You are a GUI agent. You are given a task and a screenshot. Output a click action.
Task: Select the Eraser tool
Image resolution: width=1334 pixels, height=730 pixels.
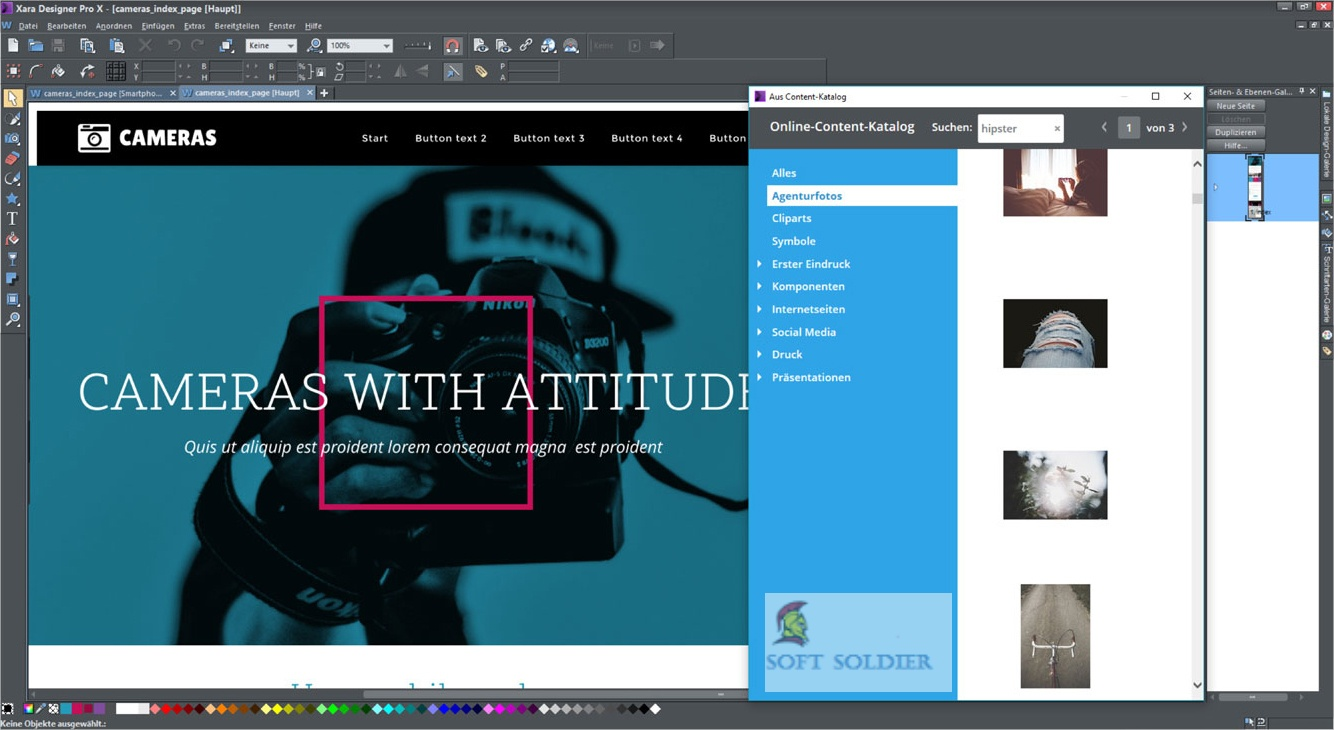coord(12,159)
